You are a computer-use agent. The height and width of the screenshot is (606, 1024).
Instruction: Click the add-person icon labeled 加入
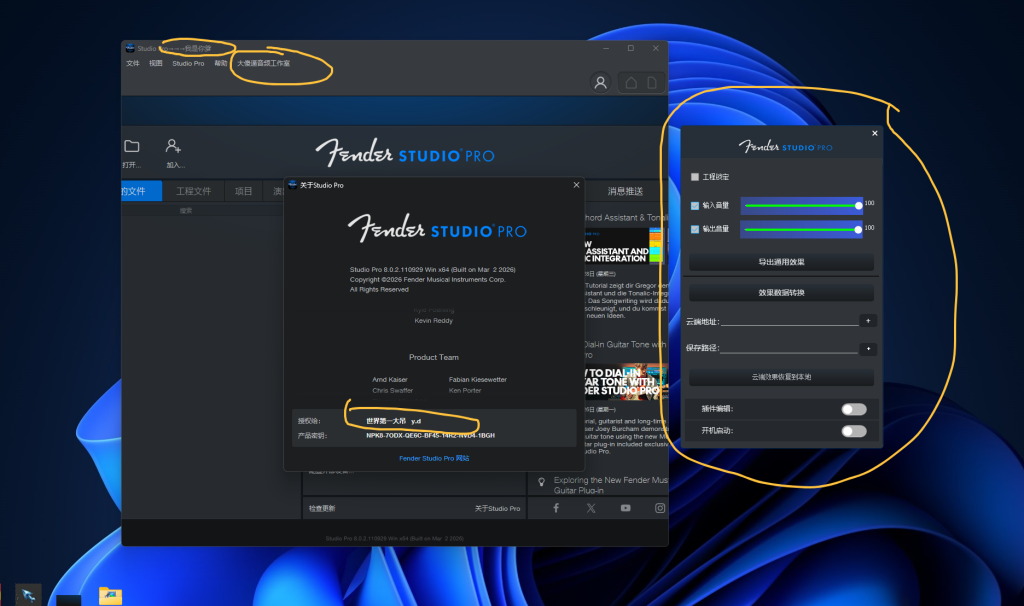pyautogui.click(x=173, y=146)
